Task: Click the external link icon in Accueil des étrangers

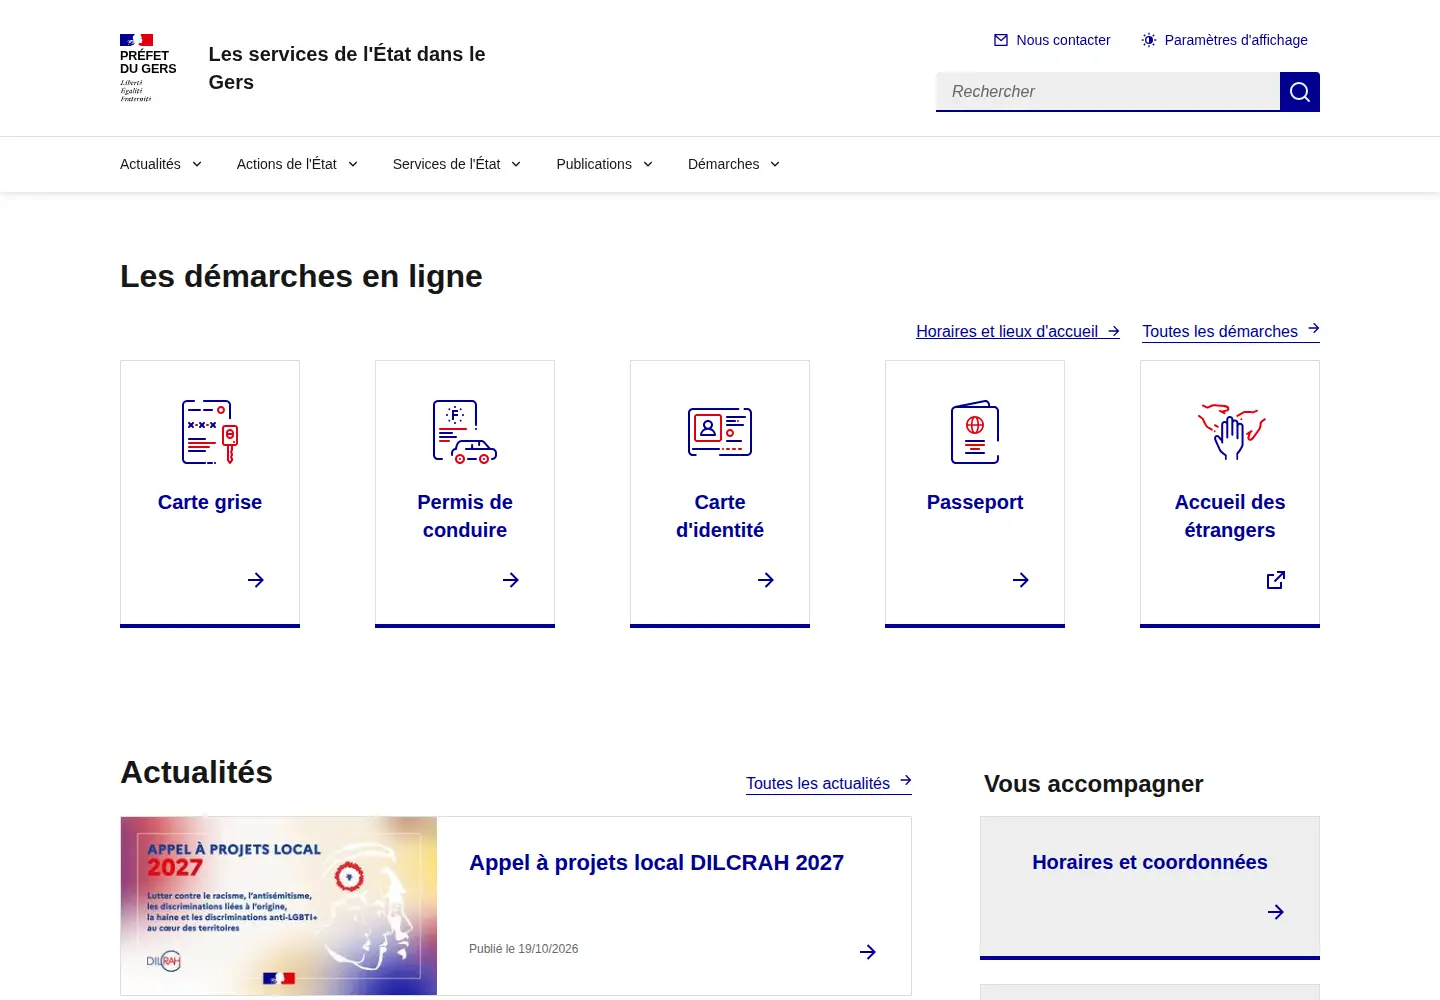Action: (1276, 580)
